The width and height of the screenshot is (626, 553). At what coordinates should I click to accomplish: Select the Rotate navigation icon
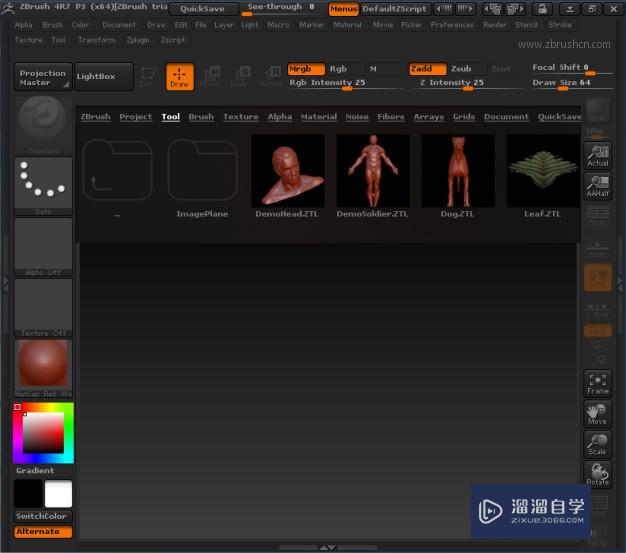coord(597,475)
